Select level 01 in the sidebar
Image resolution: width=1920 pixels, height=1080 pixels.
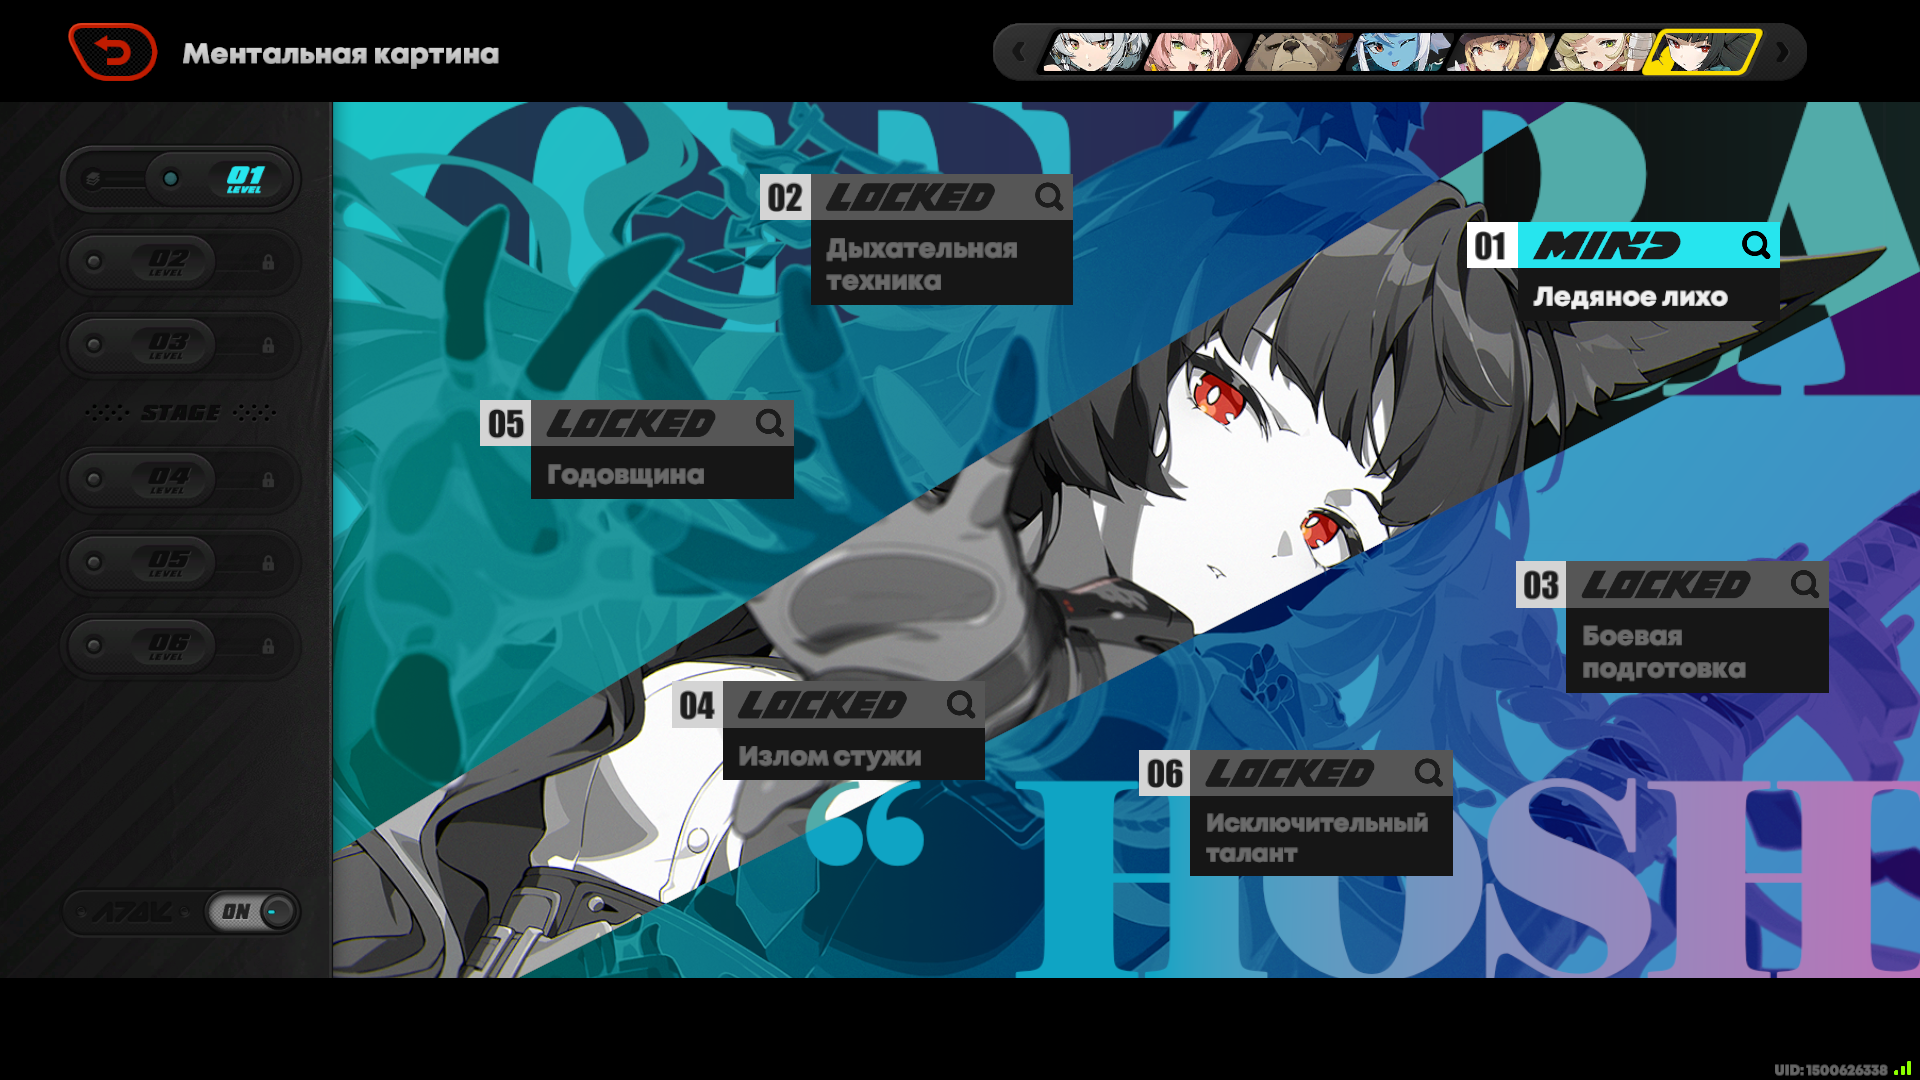(181, 179)
